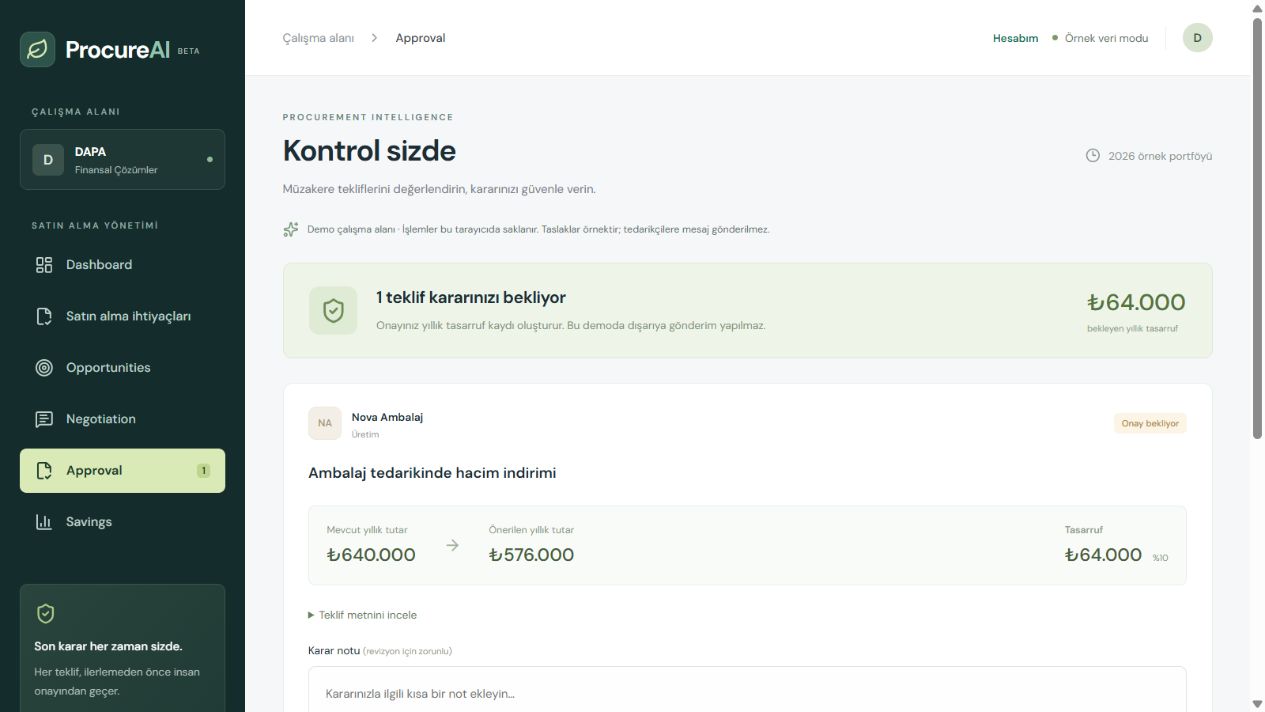Click the sparkle icon before Demo çalışma alanı
The width and height of the screenshot is (1265, 712).
pyautogui.click(x=291, y=229)
